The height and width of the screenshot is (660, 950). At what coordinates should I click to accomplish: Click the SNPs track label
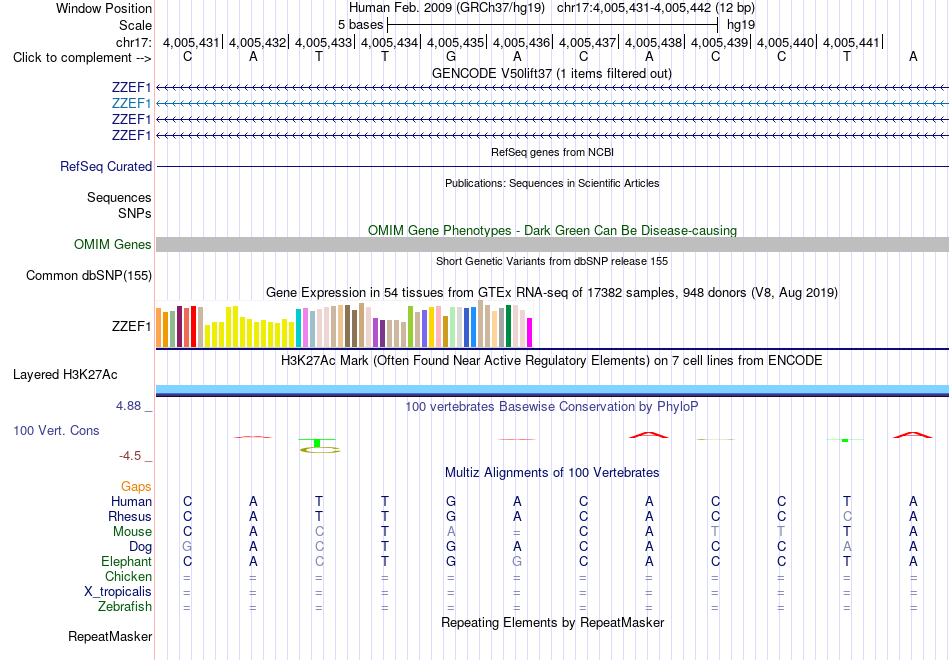click(x=135, y=213)
